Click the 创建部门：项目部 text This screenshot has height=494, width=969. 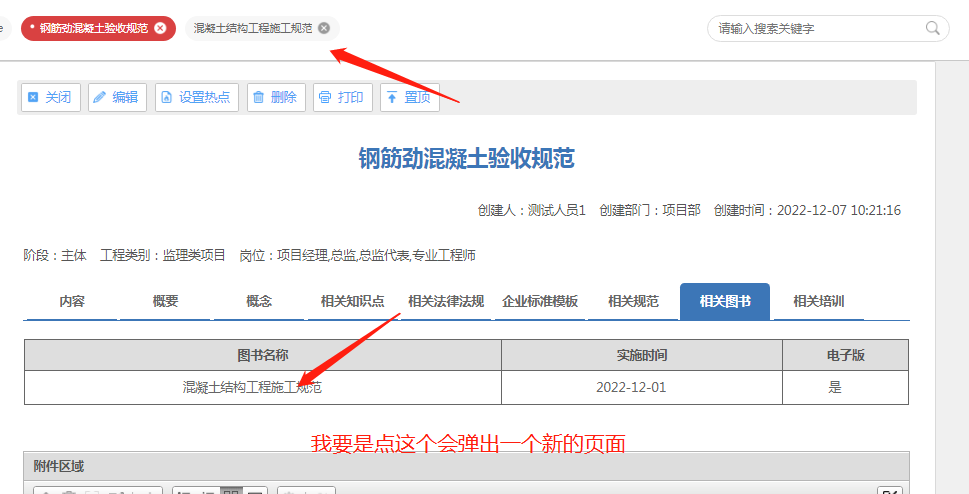point(650,210)
